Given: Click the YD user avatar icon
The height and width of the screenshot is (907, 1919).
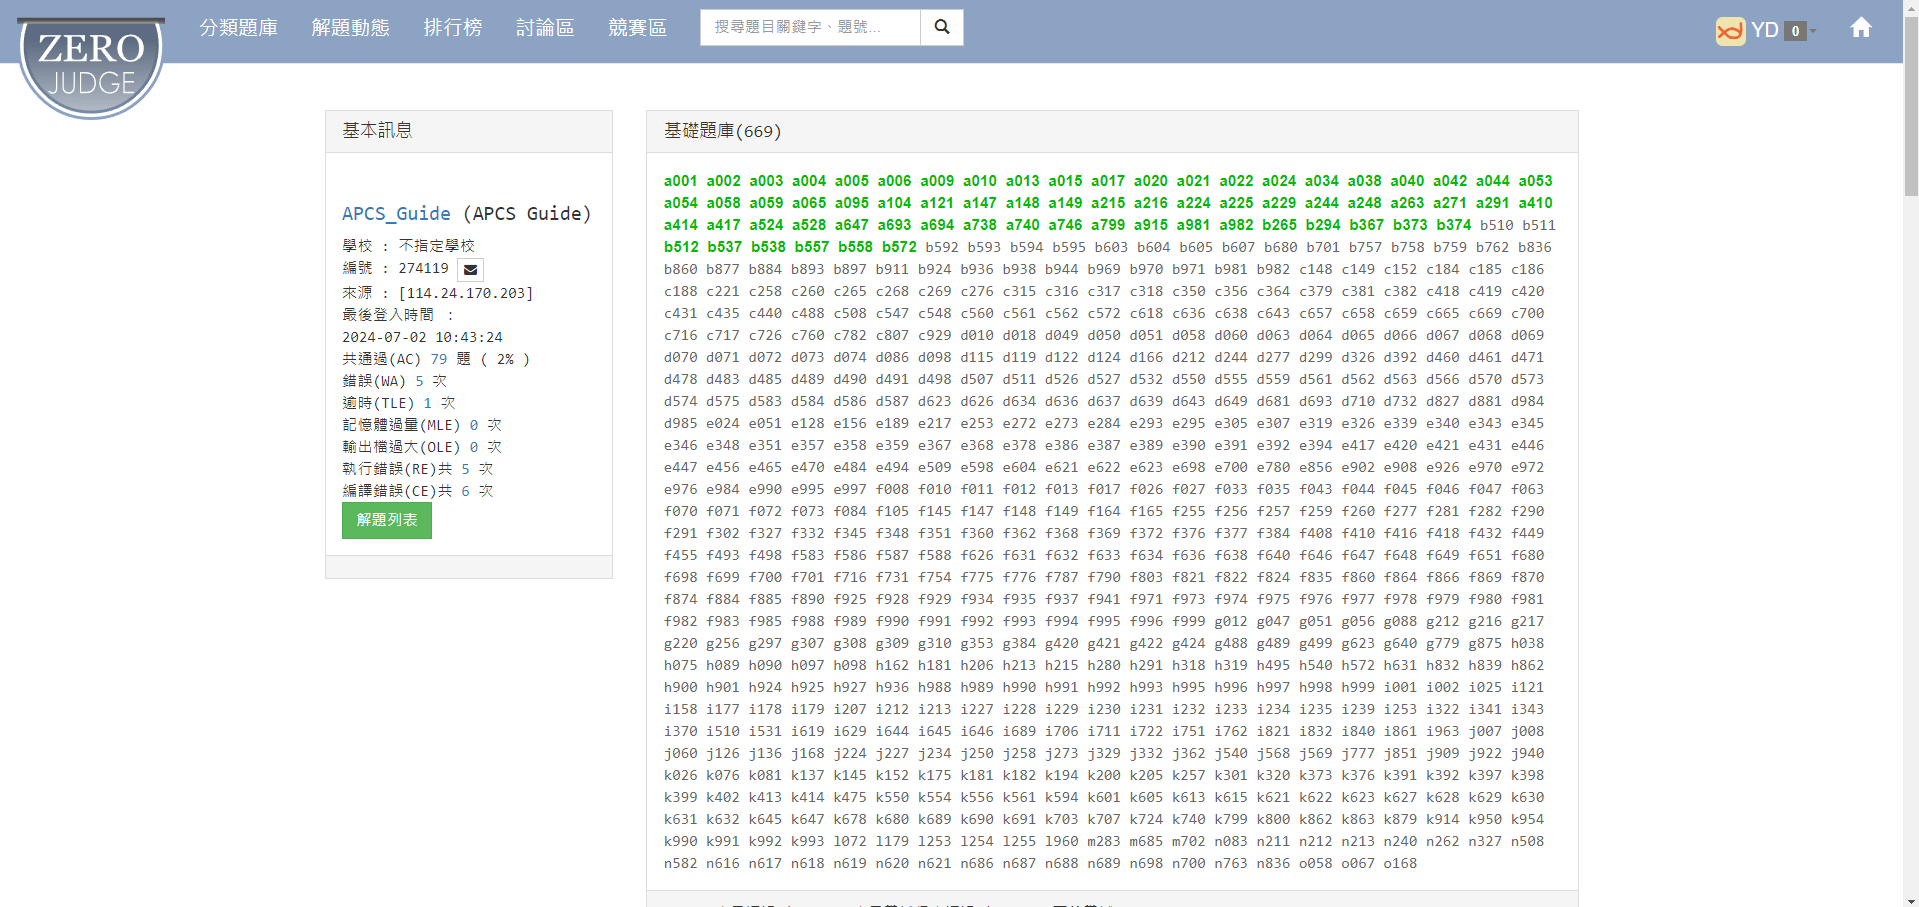Looking at the screenshot, I should click(x=1729, y=31).
